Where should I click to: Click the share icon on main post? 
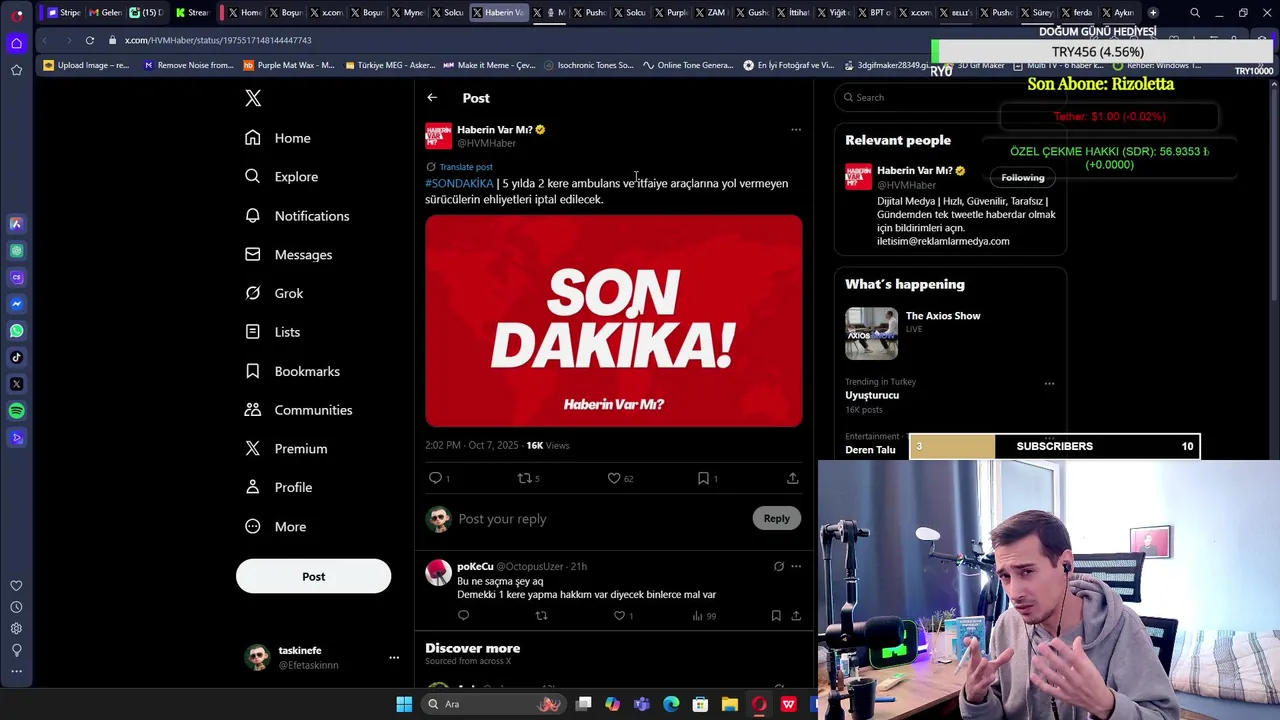pyautogui.click(x=792, y=478)
